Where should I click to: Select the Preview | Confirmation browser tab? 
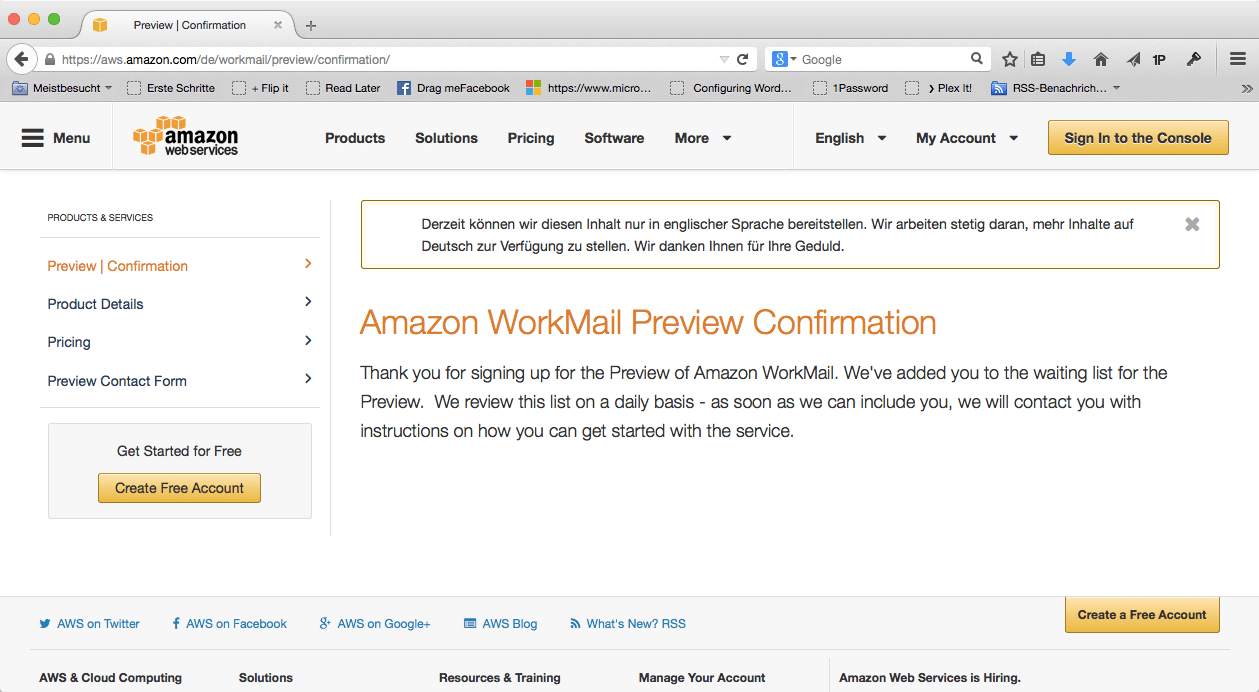(188, 25)
